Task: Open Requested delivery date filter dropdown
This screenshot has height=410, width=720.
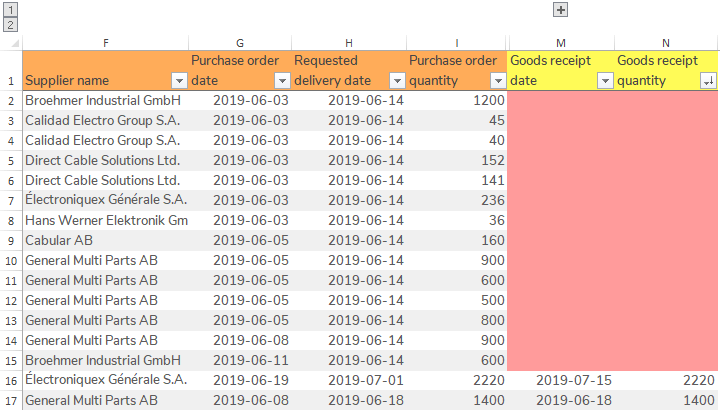Action: coord(395,81)
